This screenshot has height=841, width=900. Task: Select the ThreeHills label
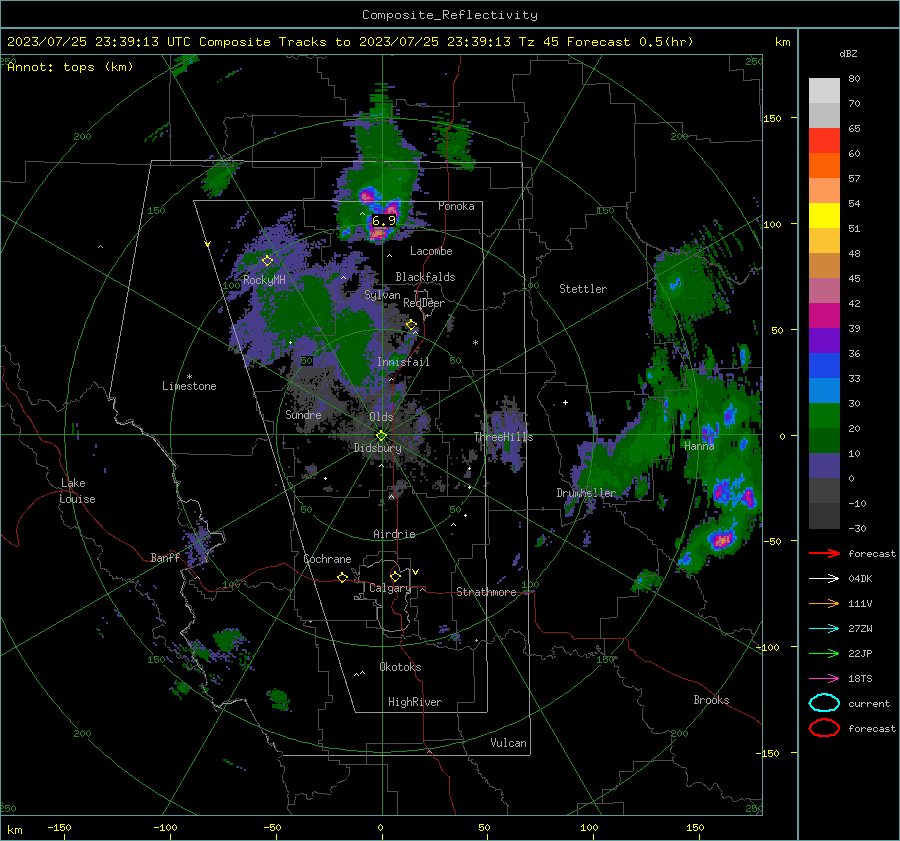click(503, 437)
